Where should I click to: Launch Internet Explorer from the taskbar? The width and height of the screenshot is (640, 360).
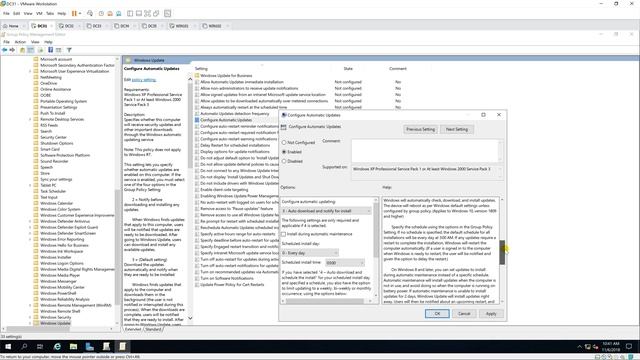click(x=57, y=347)
